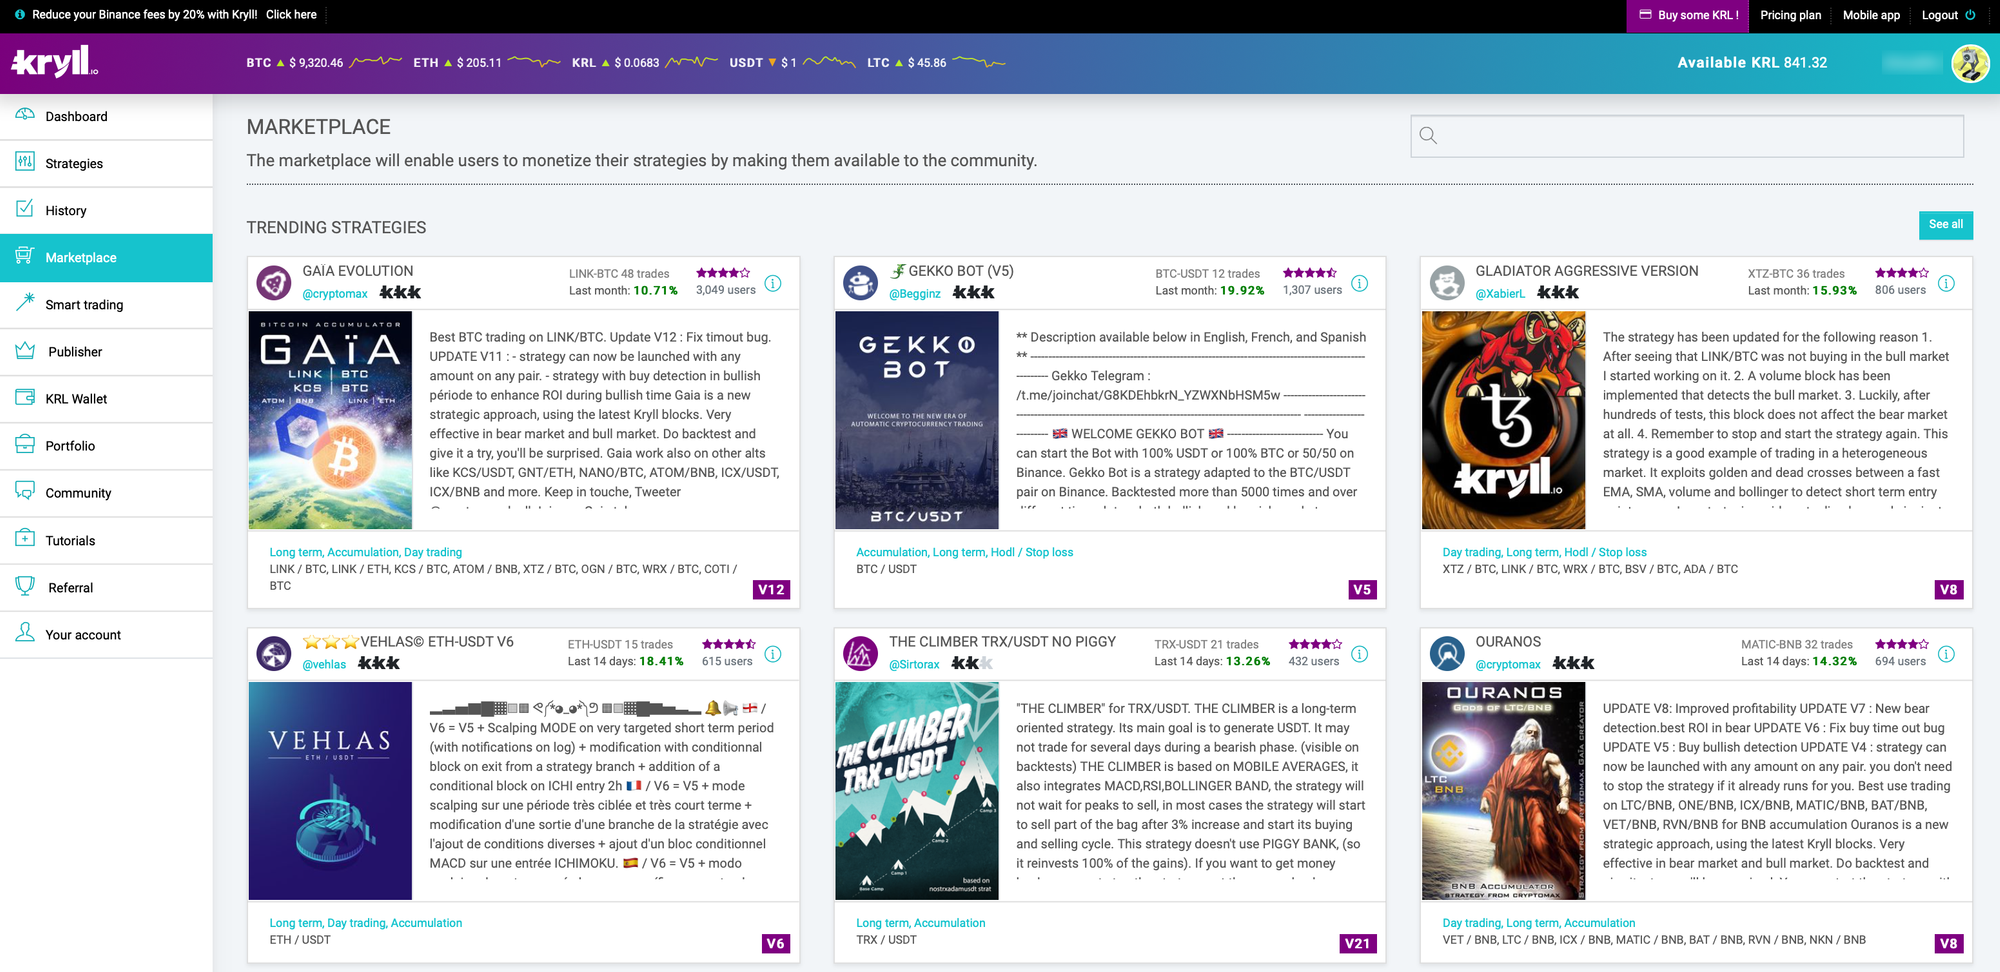Open Strategies in the sidebar
2000x972 pixels.
[106, 164]
